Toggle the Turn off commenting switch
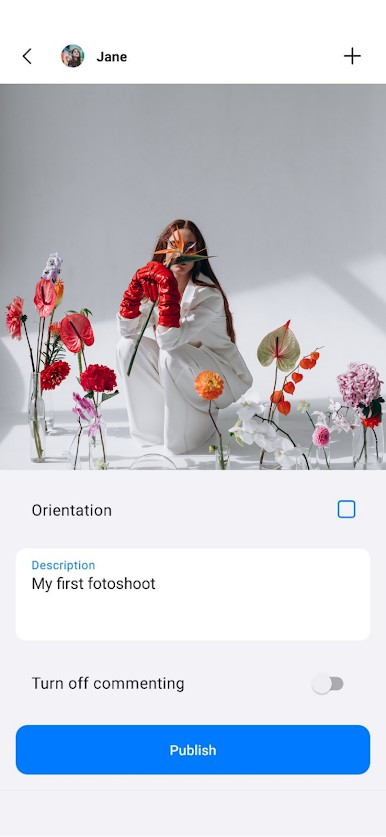386x837 pixels. pos(328,684)
